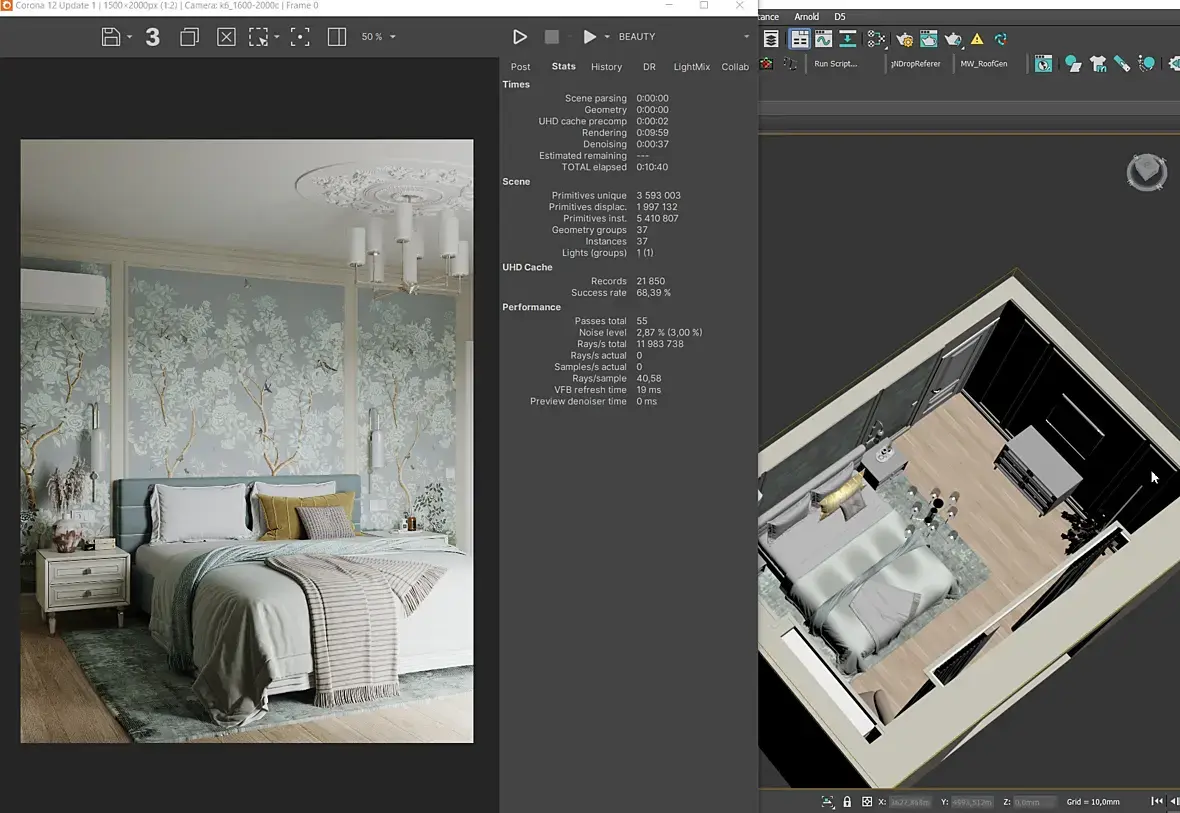Click the copy to clipboard icon in VFB
The height and width of the screenshot is (813, 1180).
pyautogui.click(x=189, y=37)
